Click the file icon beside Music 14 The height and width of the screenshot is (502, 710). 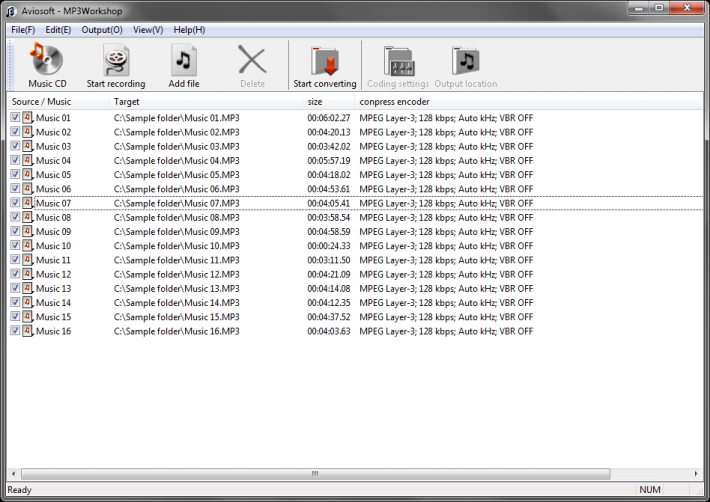(x=28, y=302)
